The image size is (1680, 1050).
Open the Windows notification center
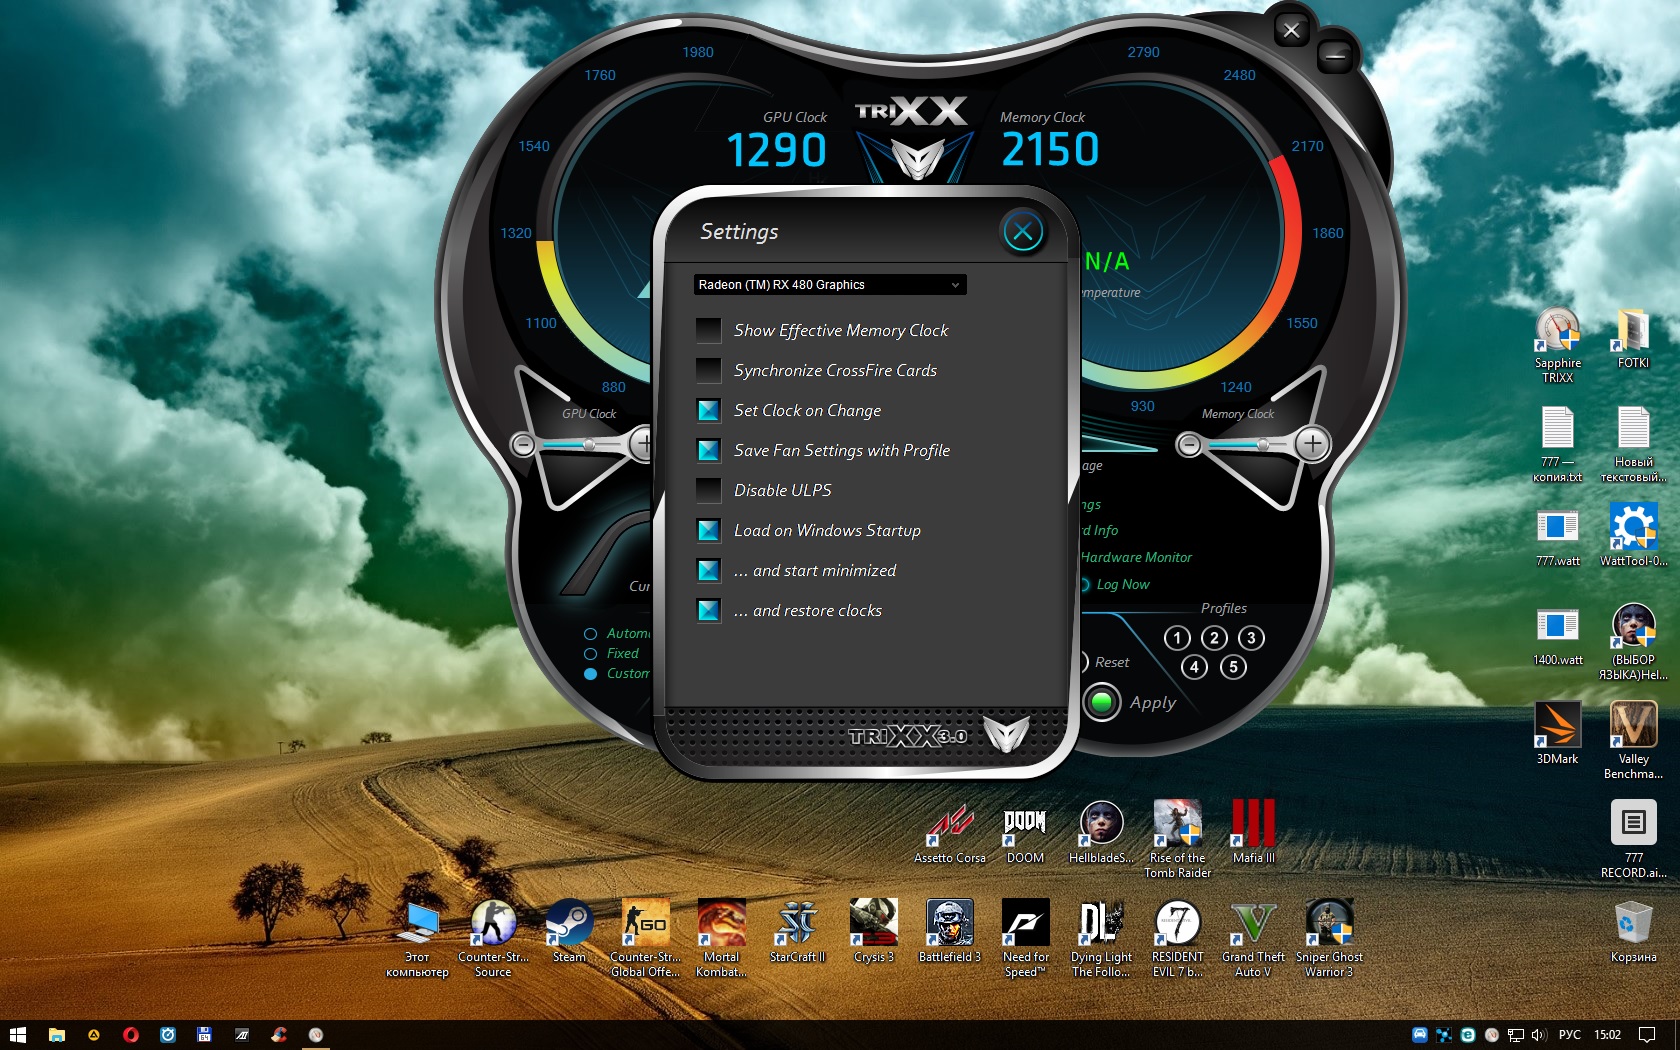(1647, 1035)
